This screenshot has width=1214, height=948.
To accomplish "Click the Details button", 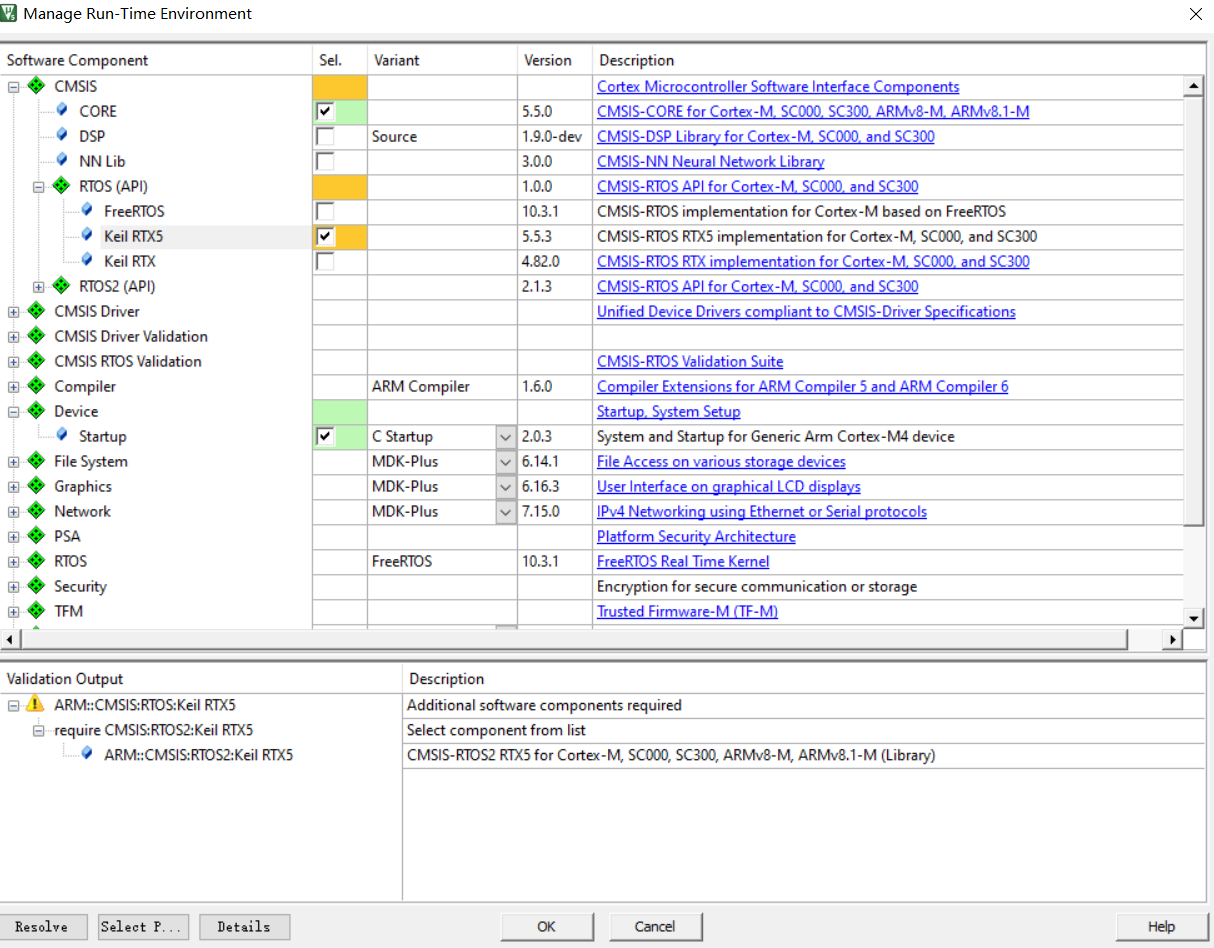I will pos(244,927).
